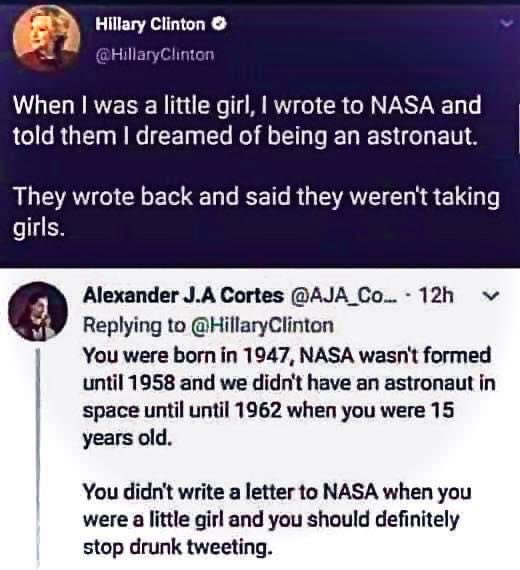
Task: Click the 'They wrote back' tweet paragraph
Action: coord(256,212)
